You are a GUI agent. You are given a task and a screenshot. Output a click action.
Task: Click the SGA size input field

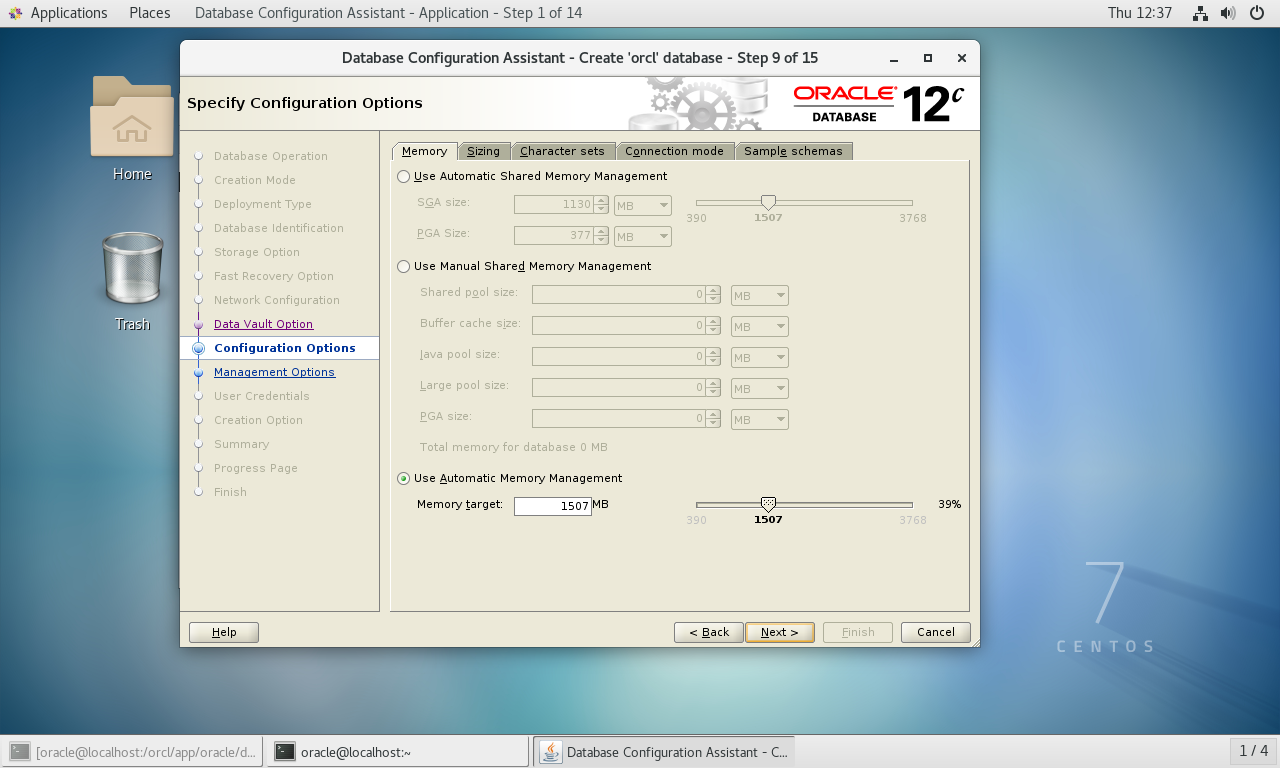coord(554,205)
